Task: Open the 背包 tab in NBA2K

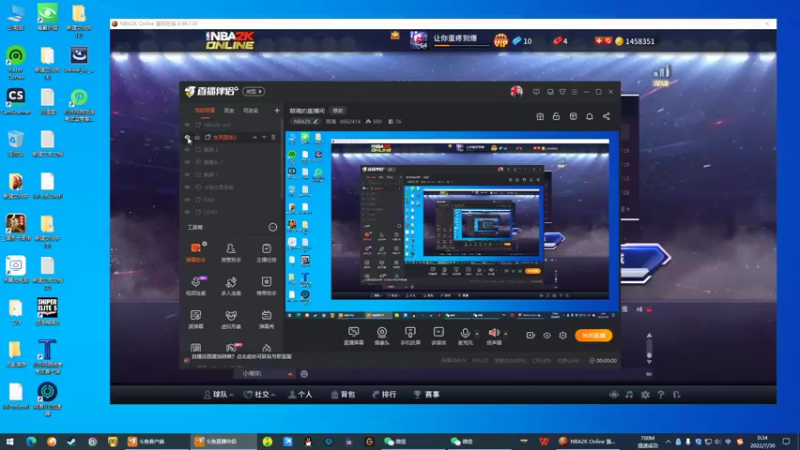Action: point(343,394)
